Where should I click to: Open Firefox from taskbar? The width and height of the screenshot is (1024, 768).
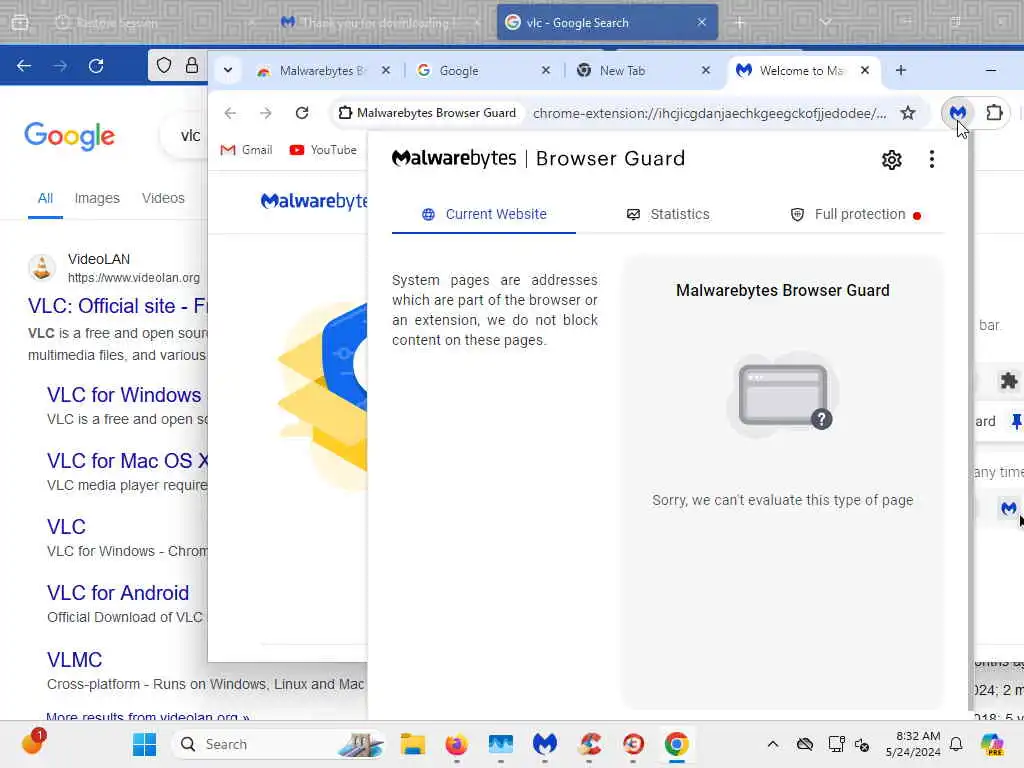[x=456, y=744]
